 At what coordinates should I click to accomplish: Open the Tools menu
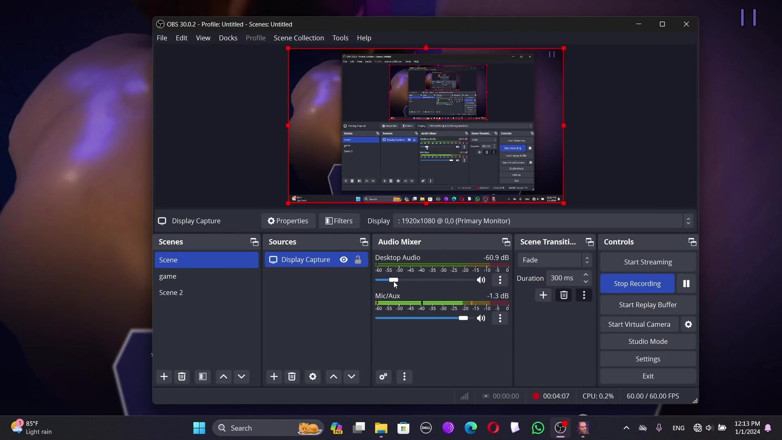(x=341, y=38)
